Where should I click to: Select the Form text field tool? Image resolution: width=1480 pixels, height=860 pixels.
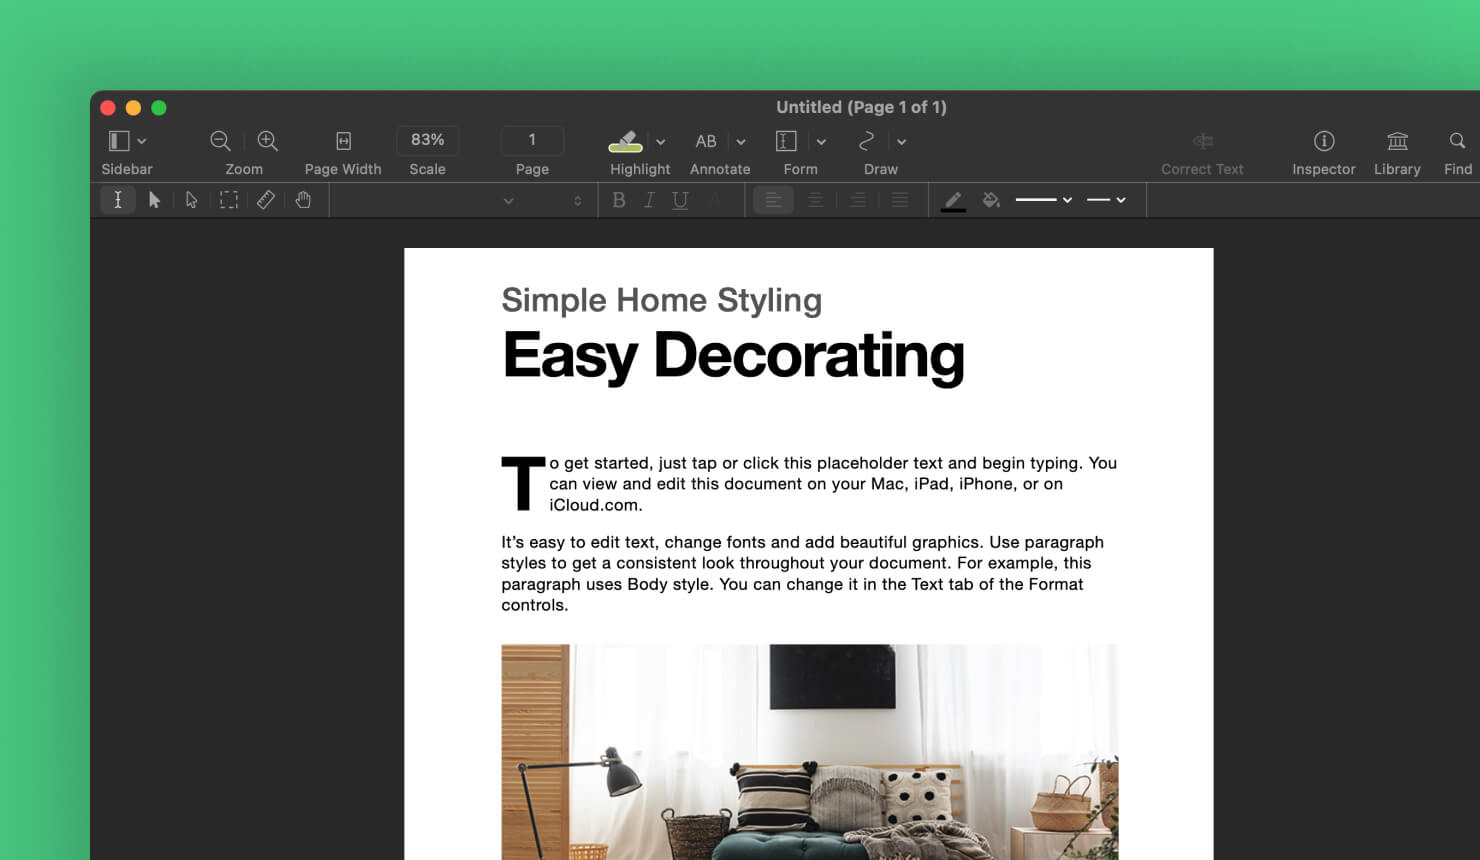[786, 141]
